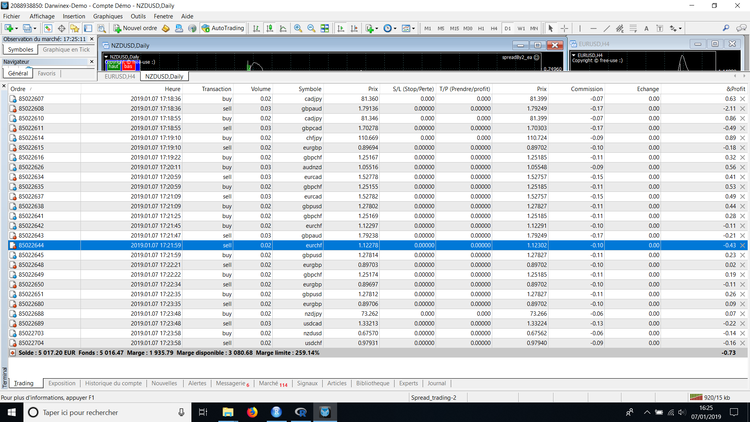Click the green 'haut' buy button on chart
750x422 pixels.
point(114,65)
